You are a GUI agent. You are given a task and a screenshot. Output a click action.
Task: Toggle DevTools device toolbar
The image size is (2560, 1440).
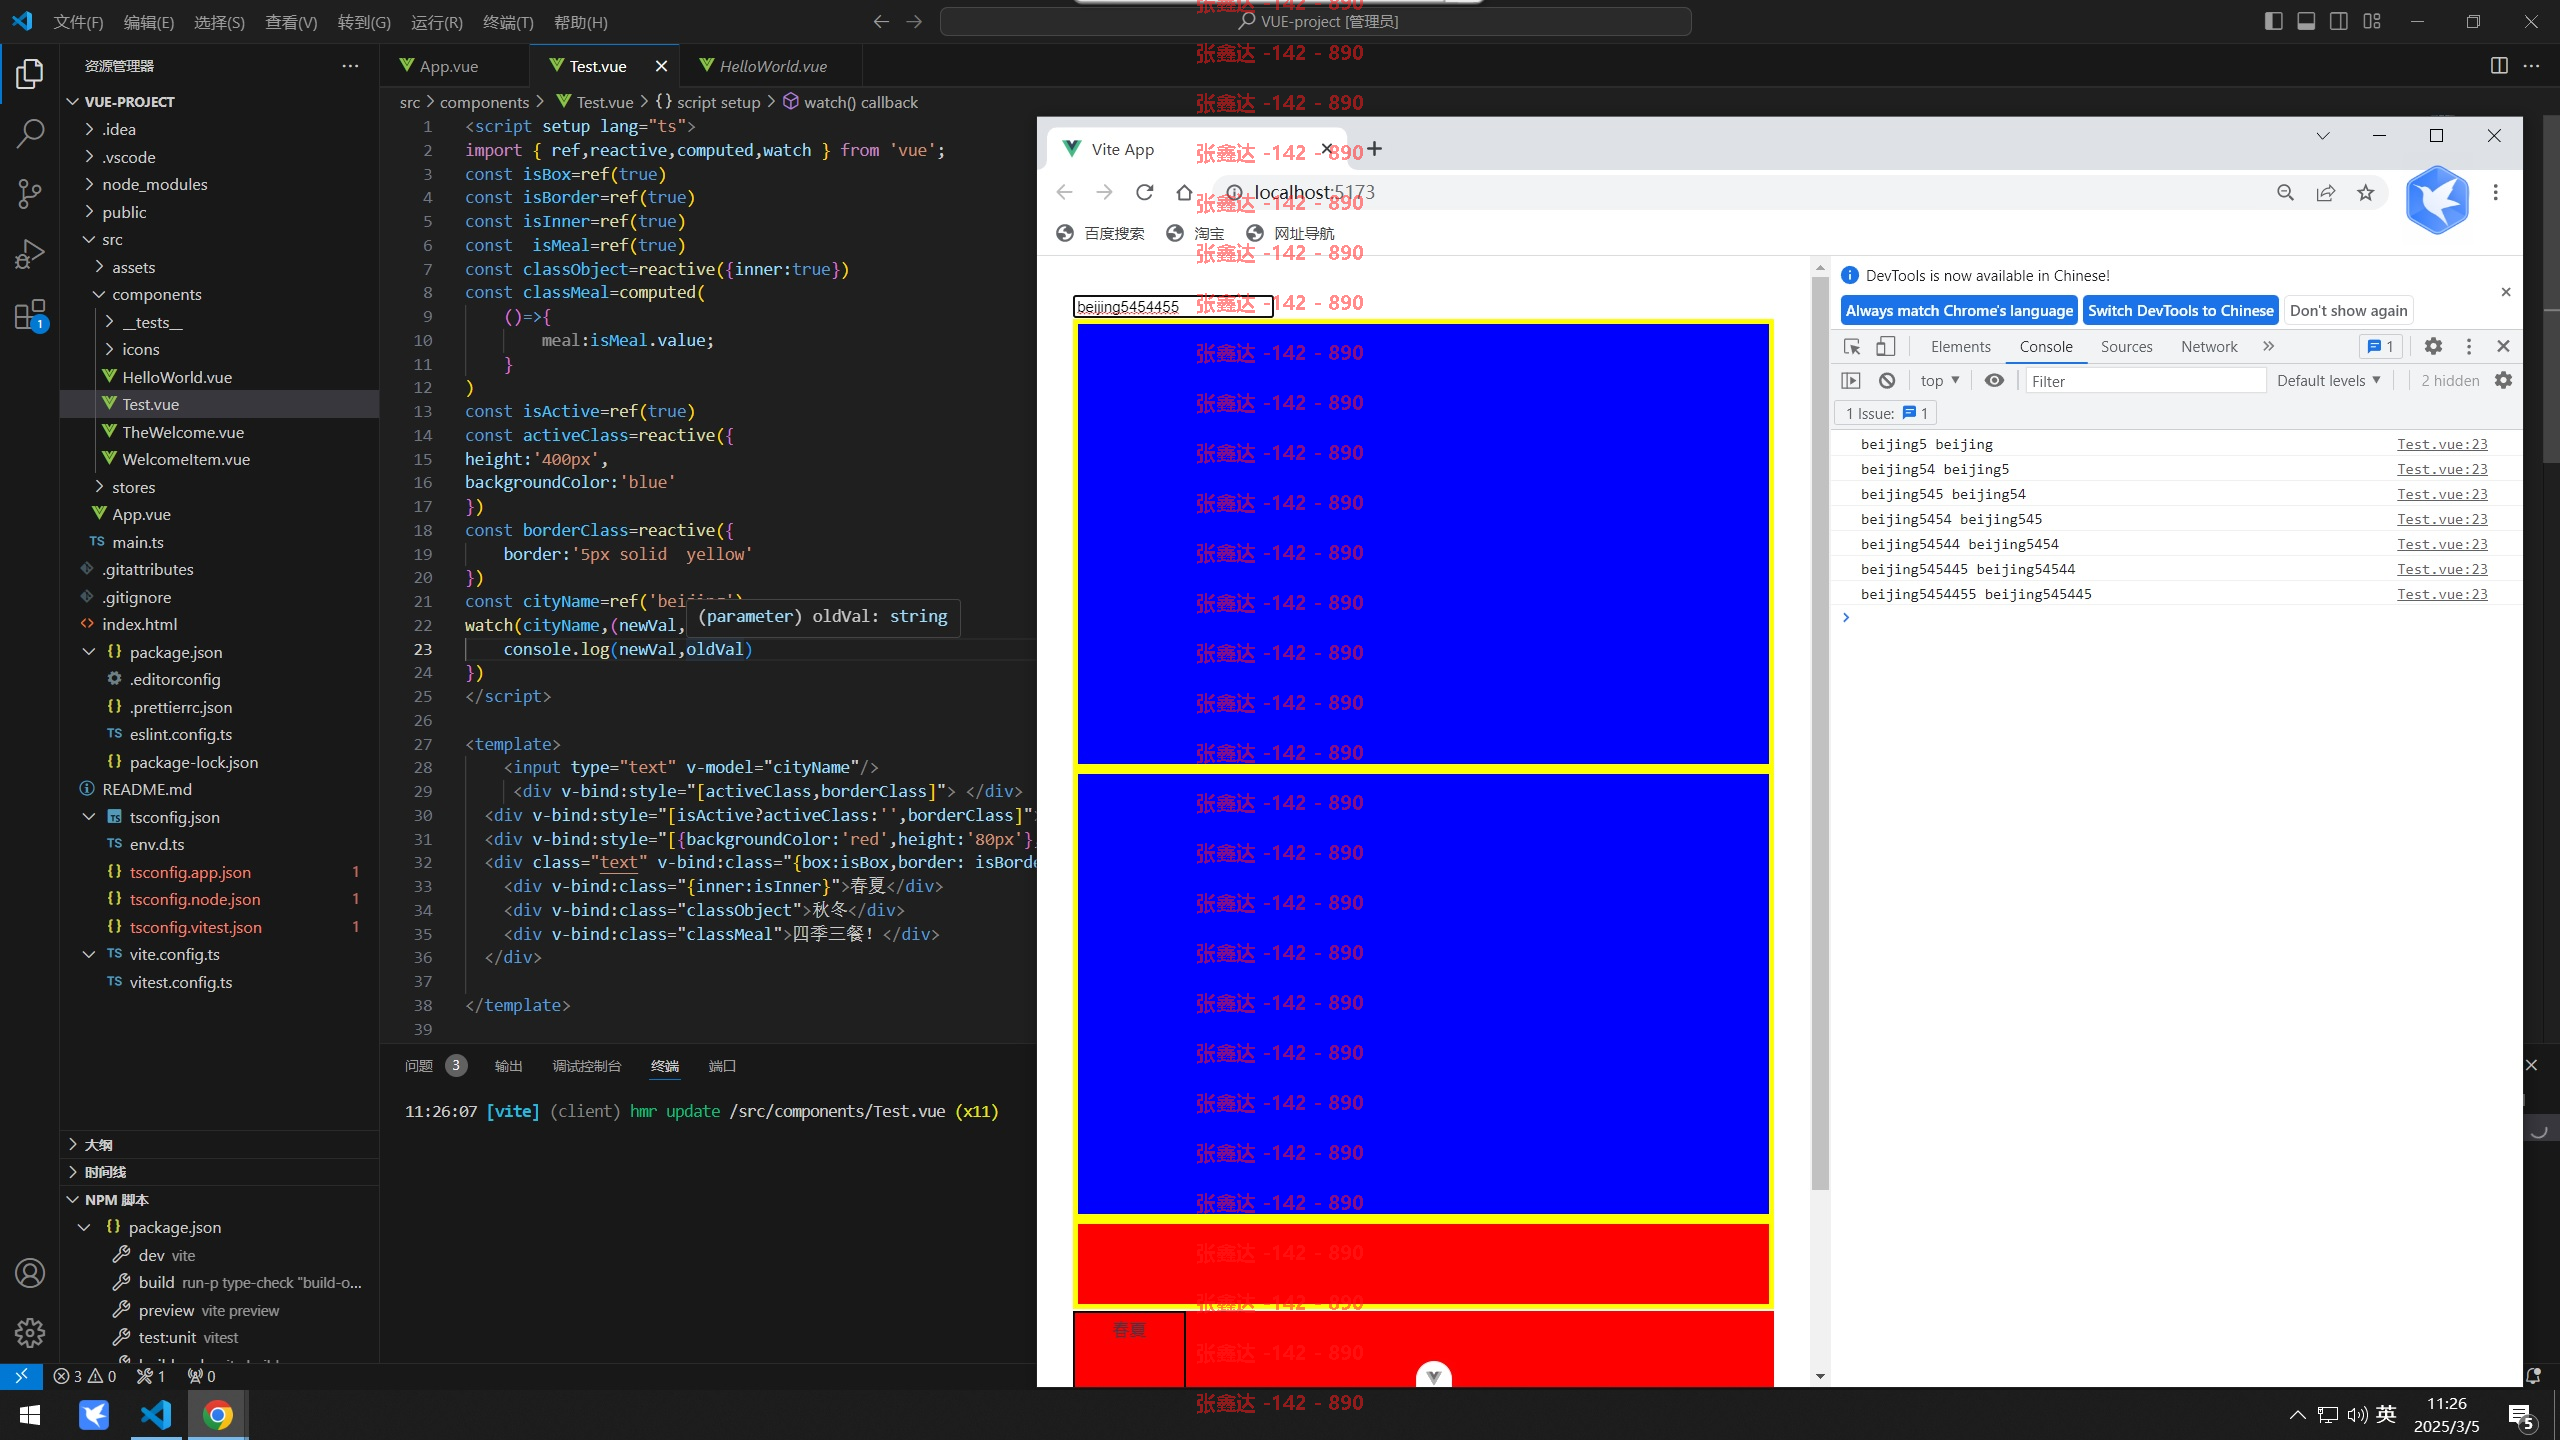point(1885,346)
